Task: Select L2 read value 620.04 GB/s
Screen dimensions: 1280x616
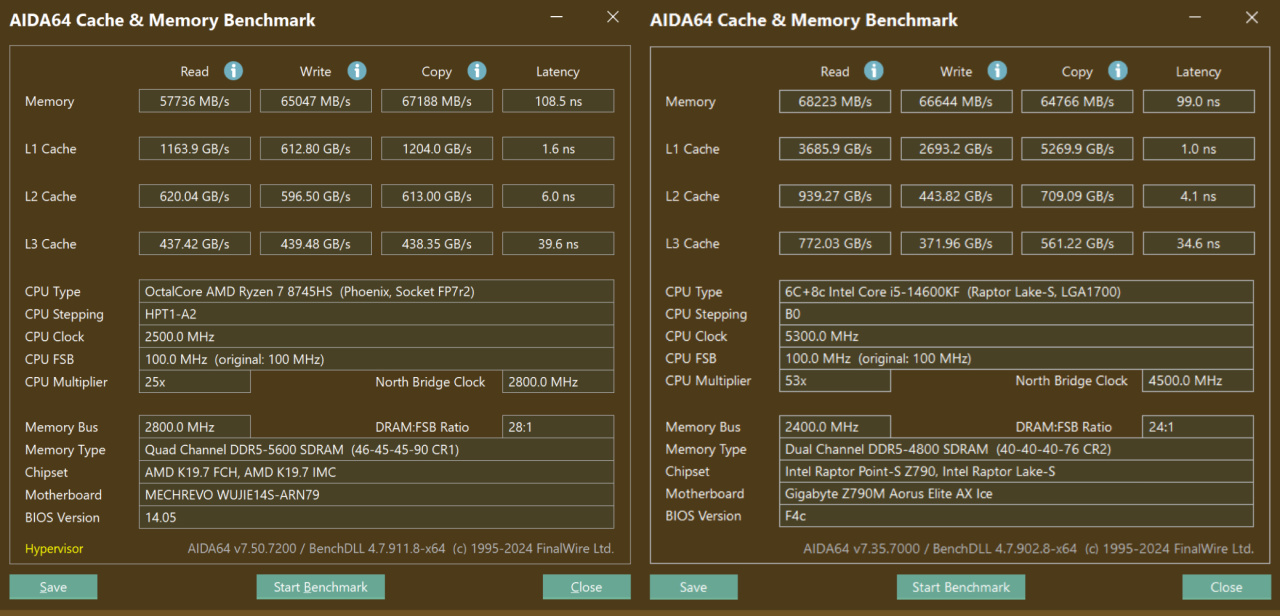Action: coord(195,196)
